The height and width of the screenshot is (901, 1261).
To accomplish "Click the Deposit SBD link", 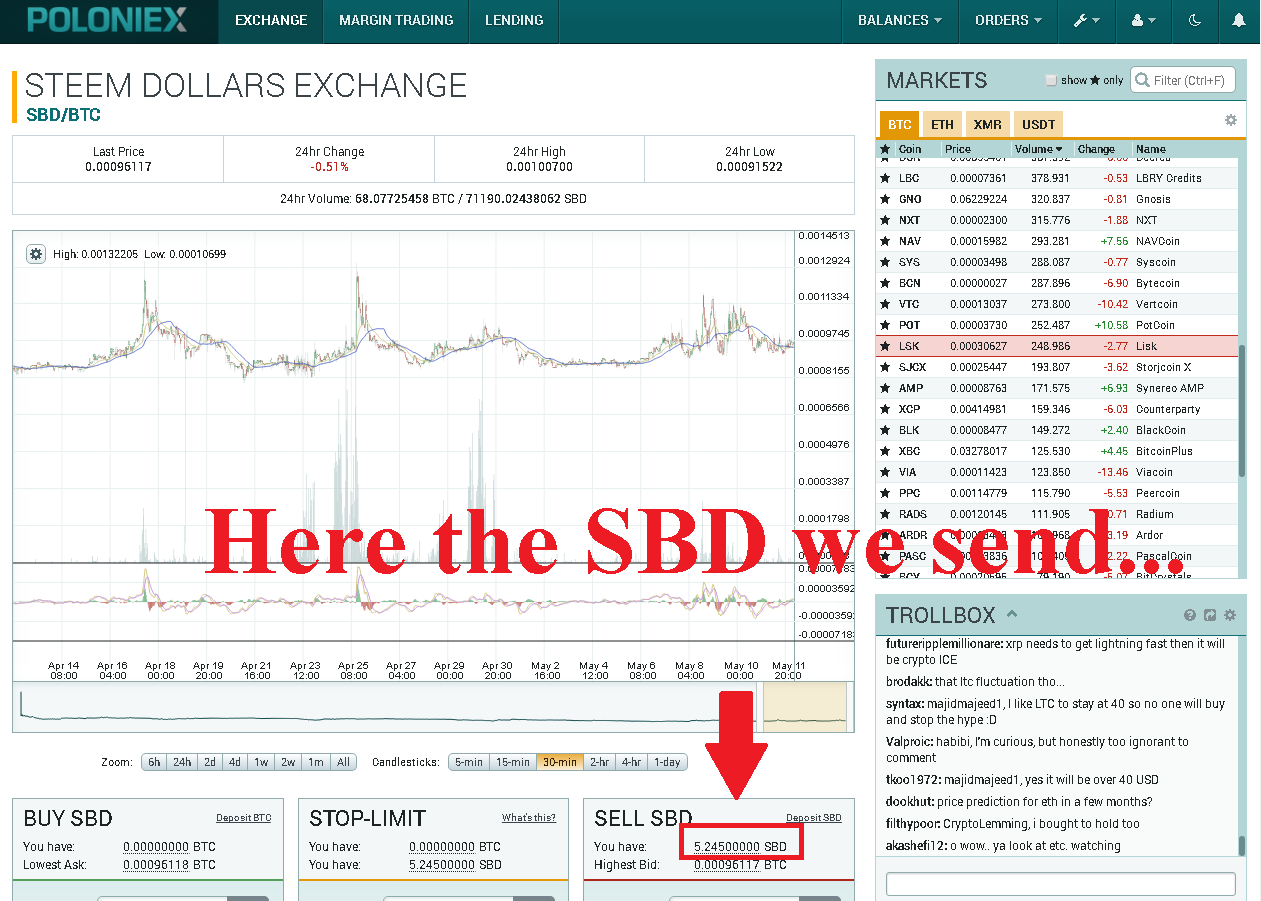I will (x=813, y=818).
